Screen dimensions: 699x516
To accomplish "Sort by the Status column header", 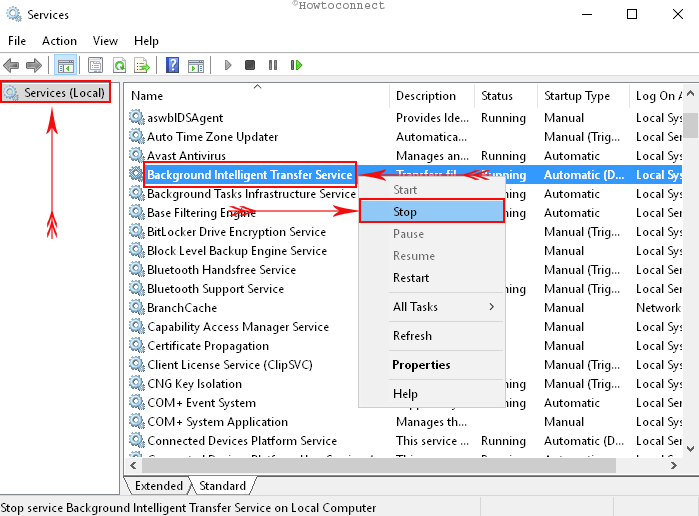I will pyautogui.click(x=506, y=95).
